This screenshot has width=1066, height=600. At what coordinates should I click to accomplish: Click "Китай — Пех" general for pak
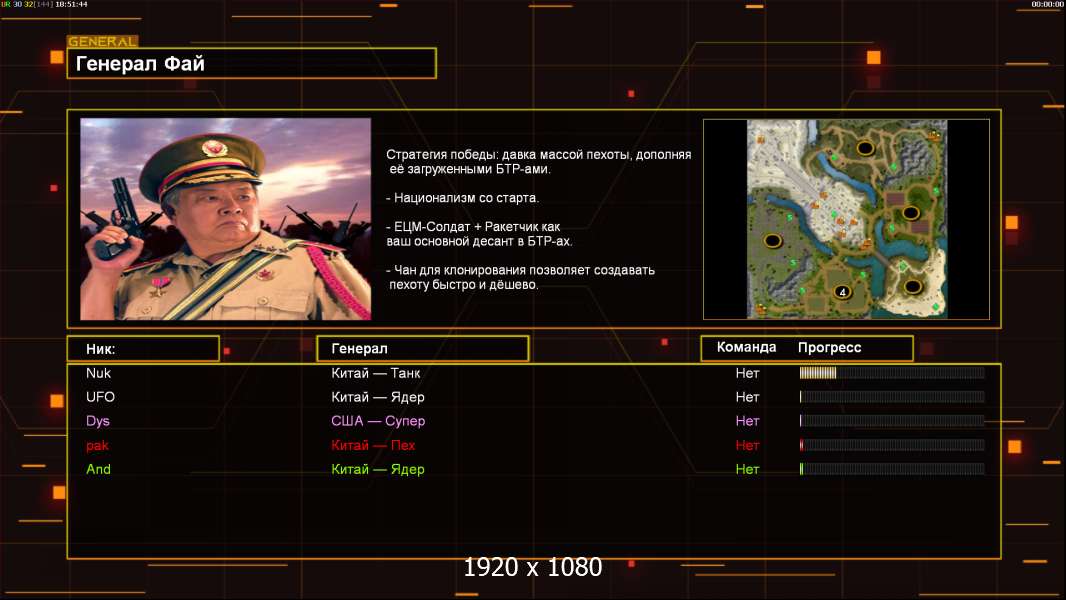(x=373, y=445)
